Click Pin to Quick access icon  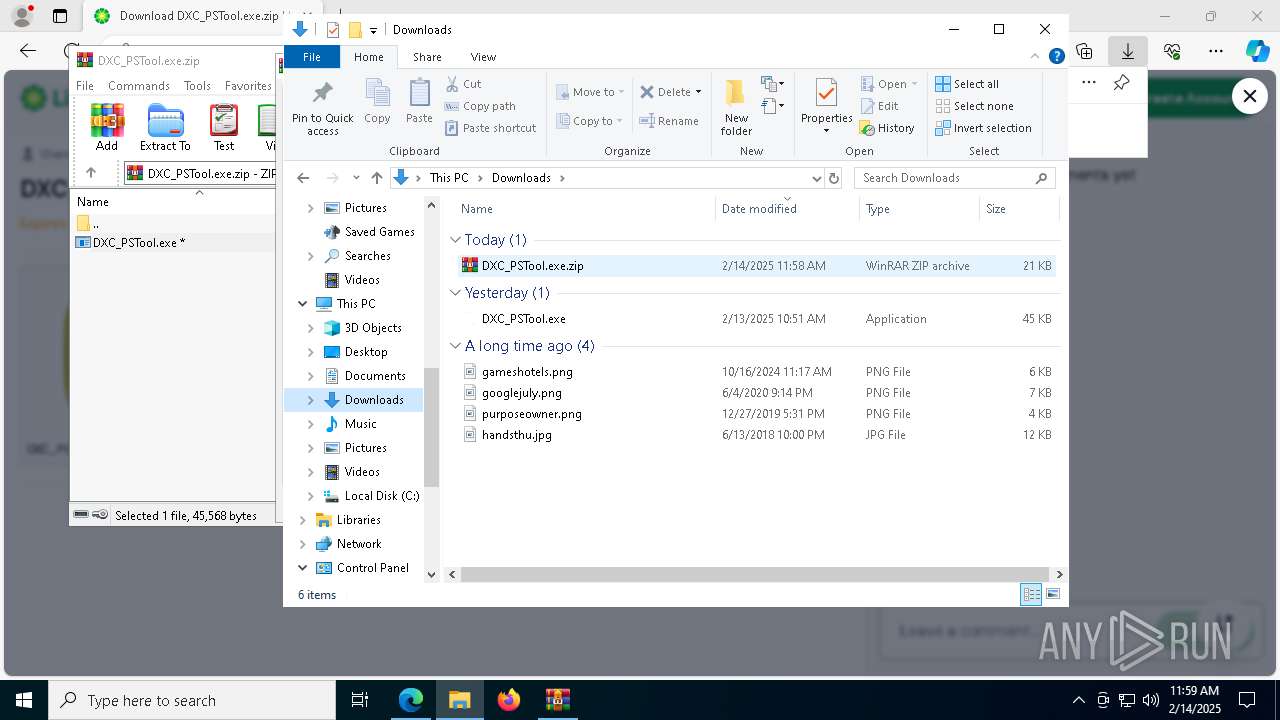pos(322,108)
